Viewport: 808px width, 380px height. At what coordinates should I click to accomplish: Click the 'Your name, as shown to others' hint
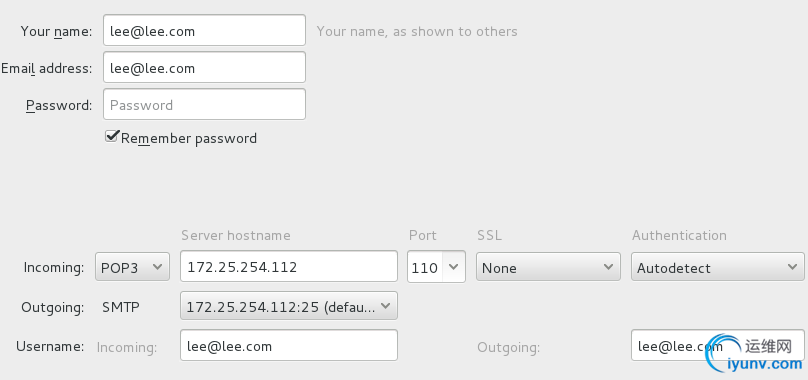(417, 31)
